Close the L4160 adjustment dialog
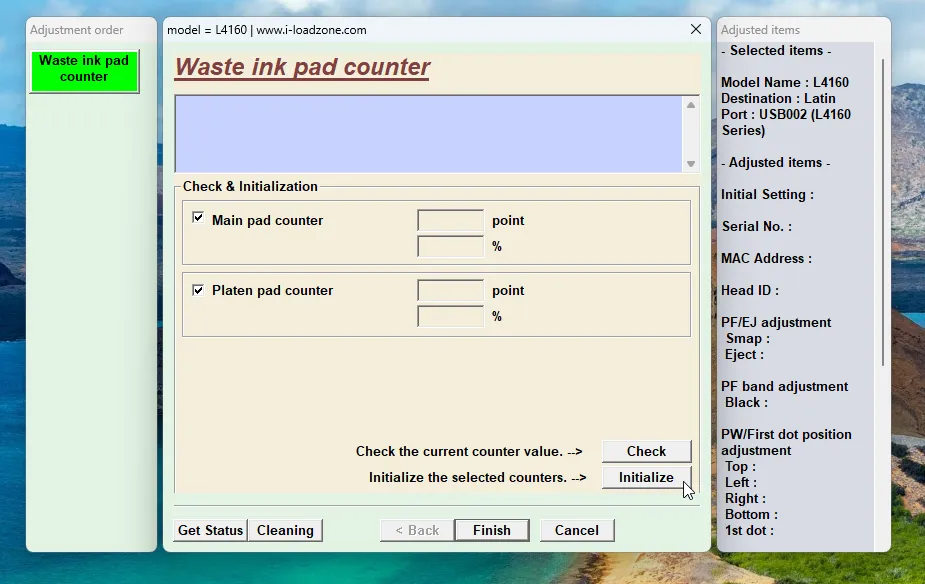Viewport: 925px width, 584px height. coord(696,30)
